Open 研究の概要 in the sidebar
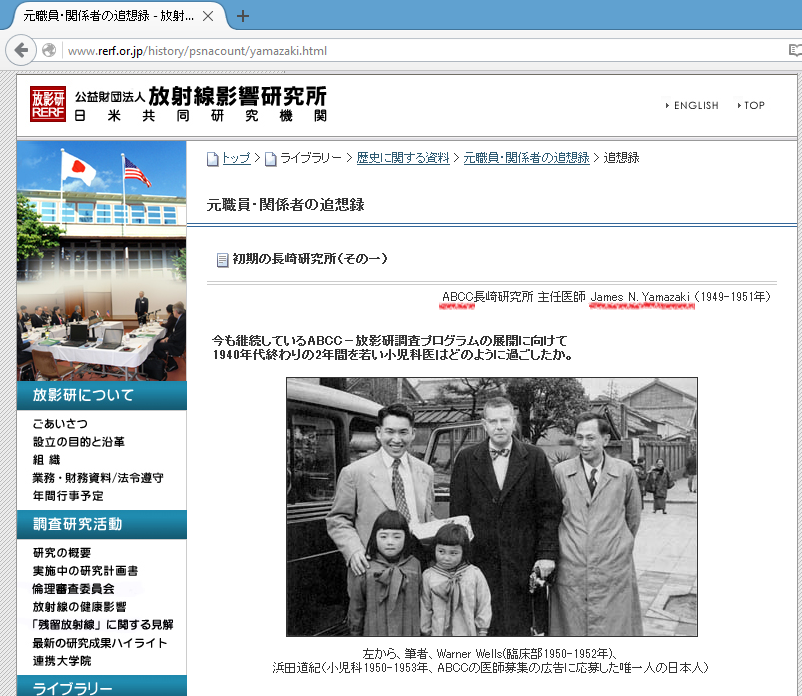 pos(62,552)
